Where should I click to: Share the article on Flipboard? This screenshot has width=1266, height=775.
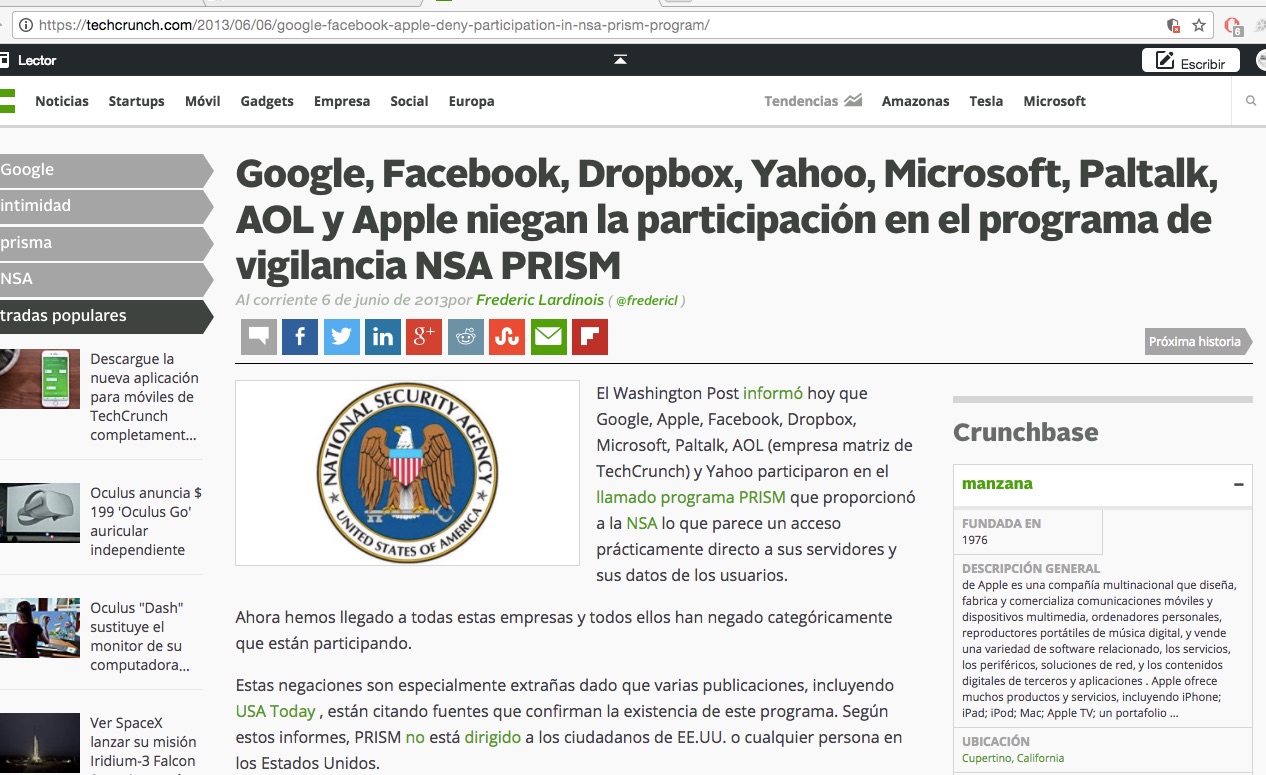[x=590, y=337]
